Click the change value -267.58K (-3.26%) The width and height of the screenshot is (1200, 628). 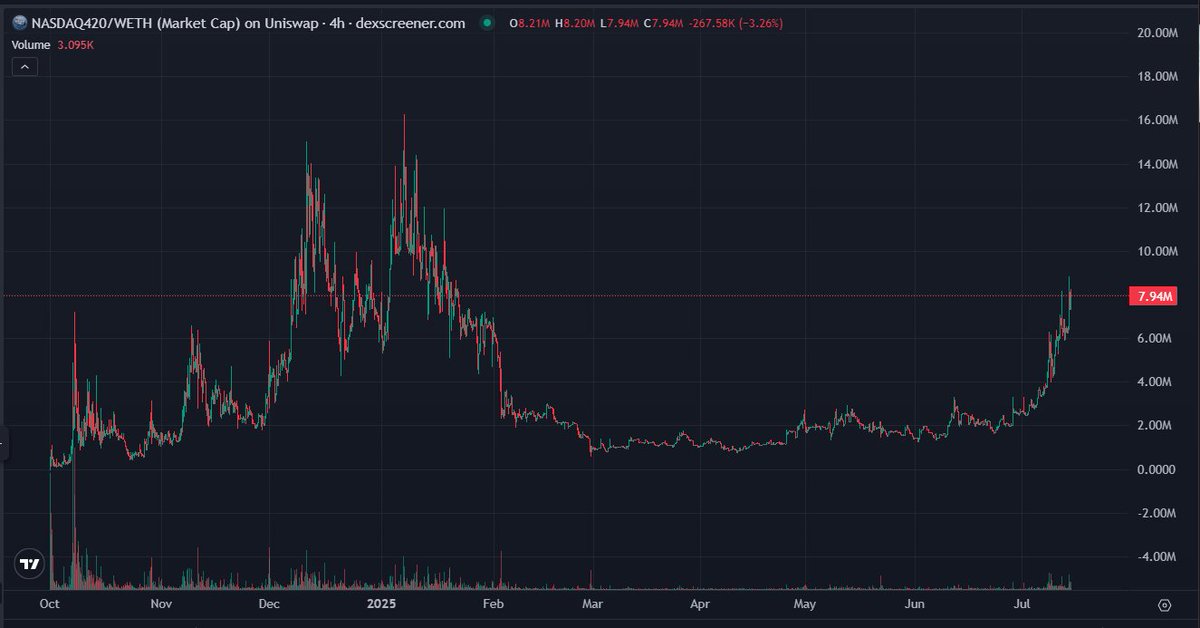[737, 24]
